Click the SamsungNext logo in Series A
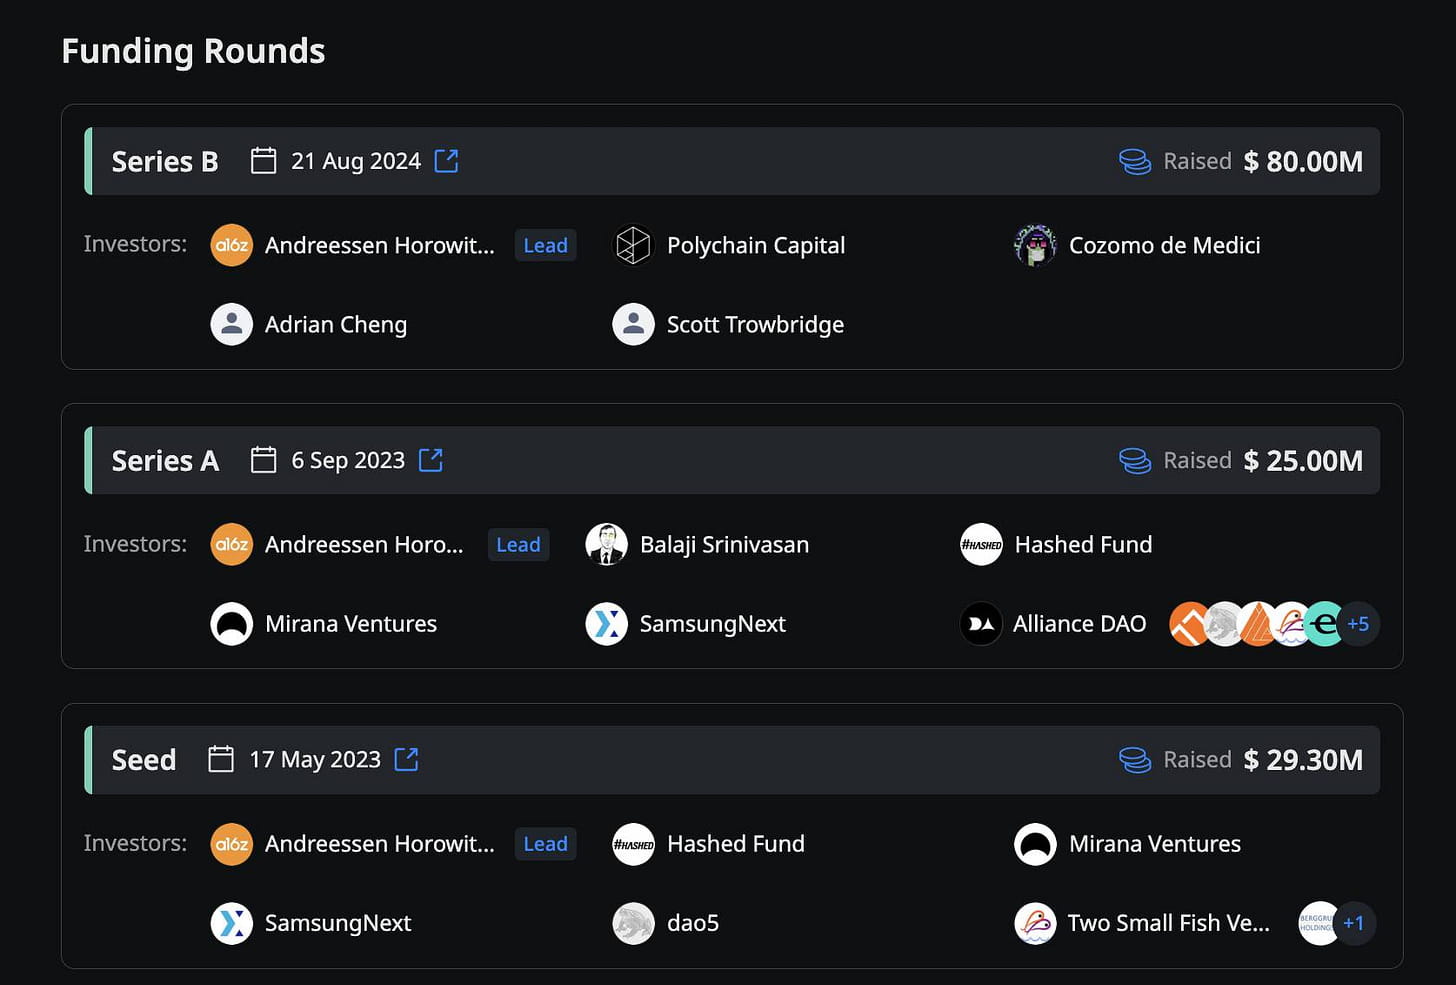The height and width of the screenshot is (985, 1456). 606,624
